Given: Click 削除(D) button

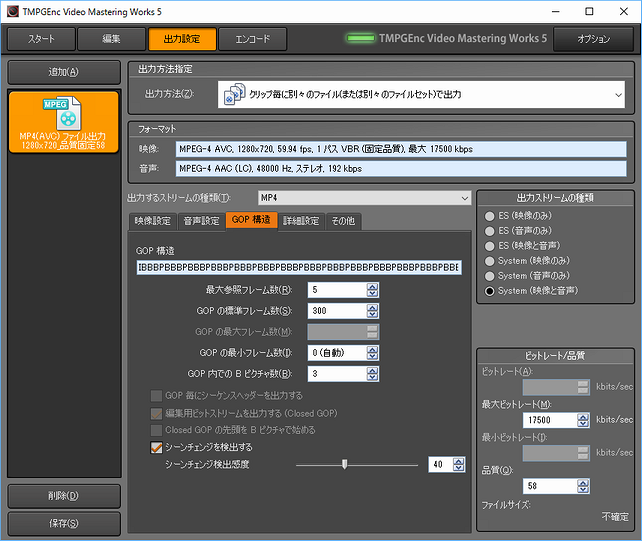Looking at the screenshot, I should tap(64, 496).
